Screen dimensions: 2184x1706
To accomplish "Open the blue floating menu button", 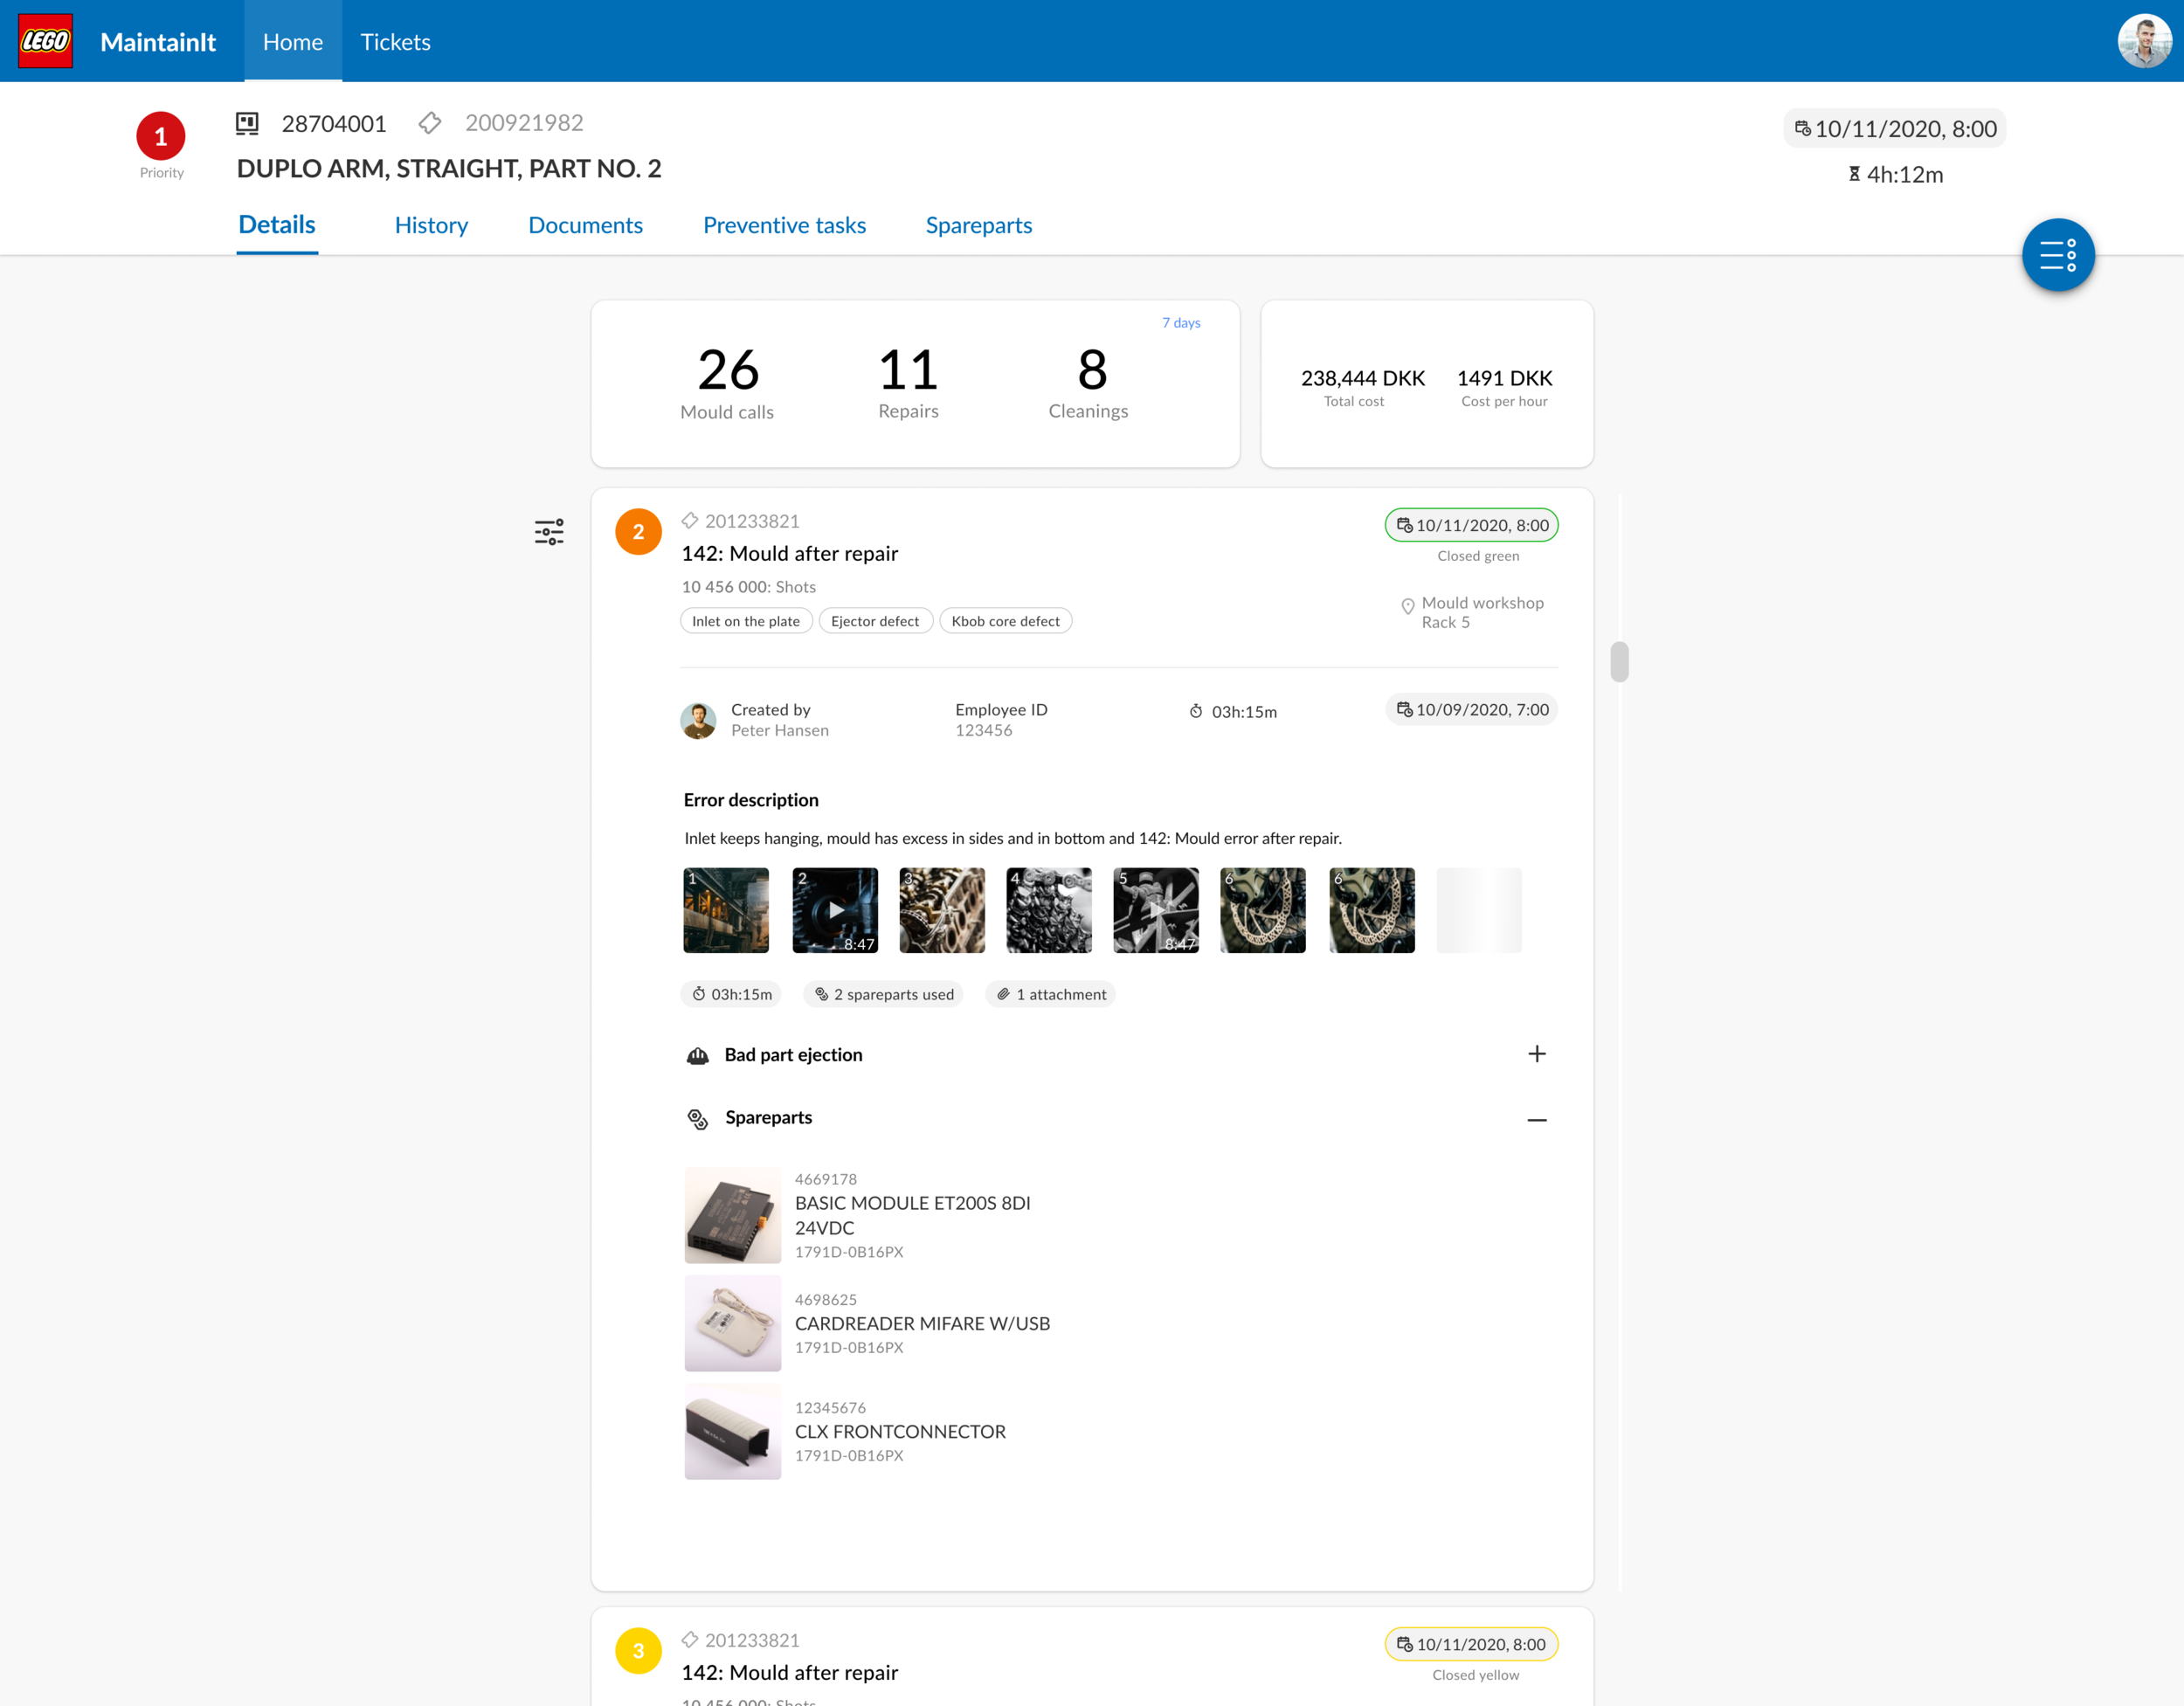I will [2058, 255].
